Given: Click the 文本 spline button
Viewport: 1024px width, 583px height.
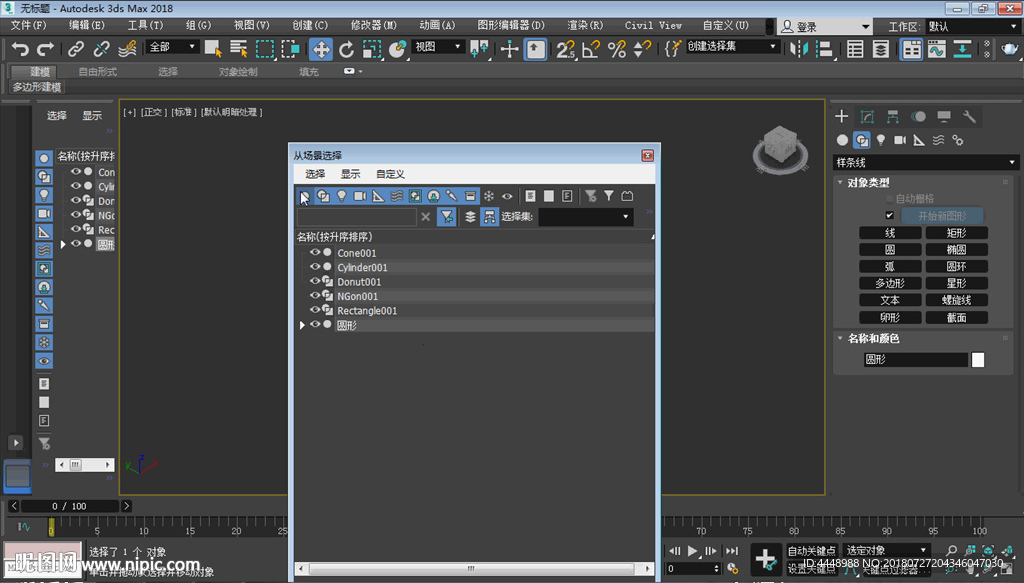Looking at the screenshot, I should 890,300.
